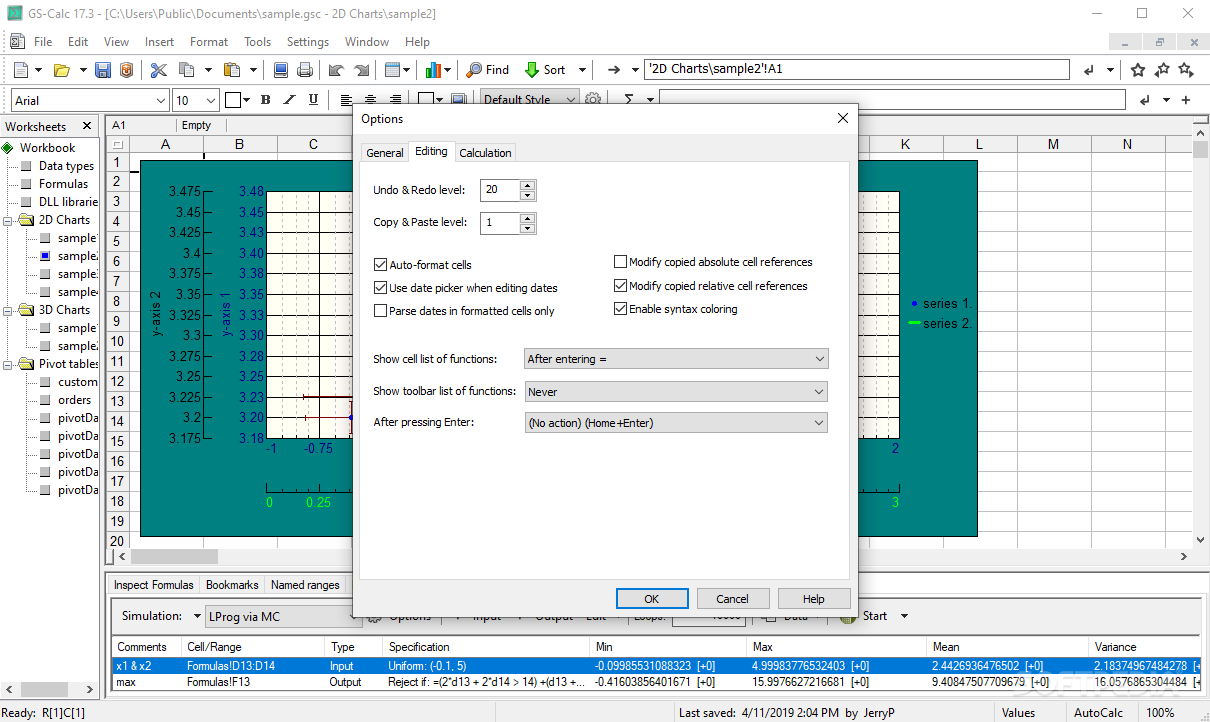1210x722 pixels.
Task: Decrease Copy & Paste level spinner
Action: (528, 228)
